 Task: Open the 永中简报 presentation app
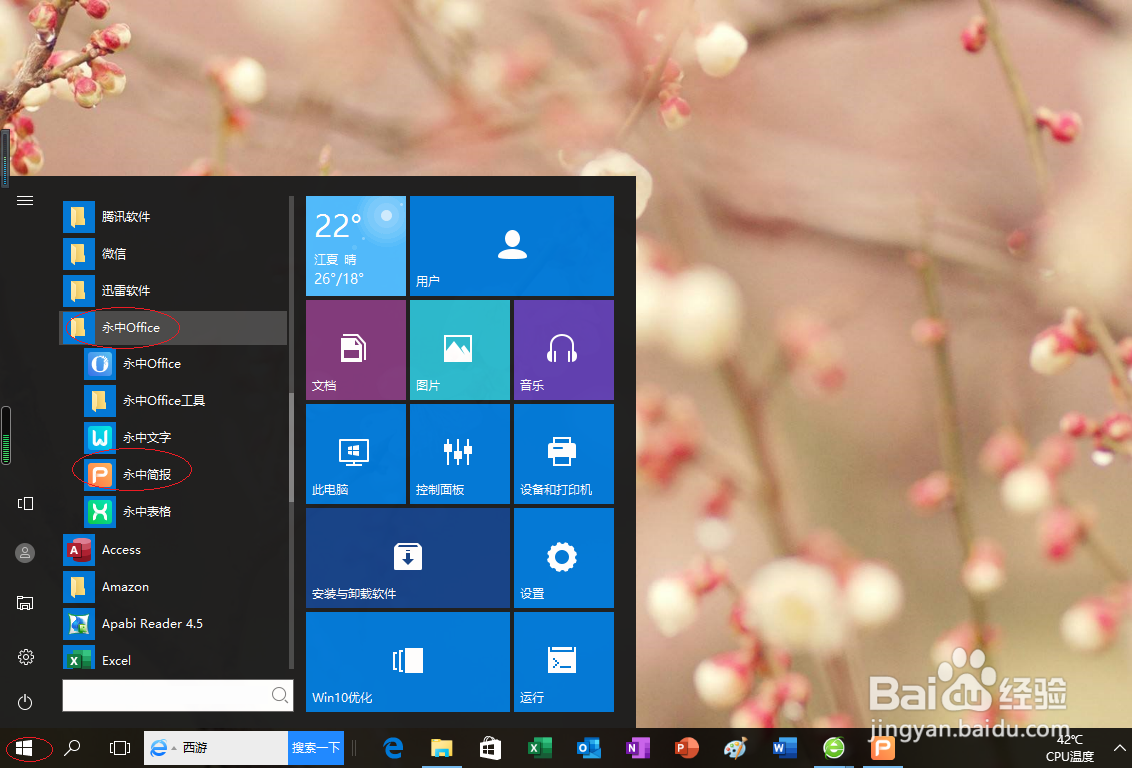173,474
